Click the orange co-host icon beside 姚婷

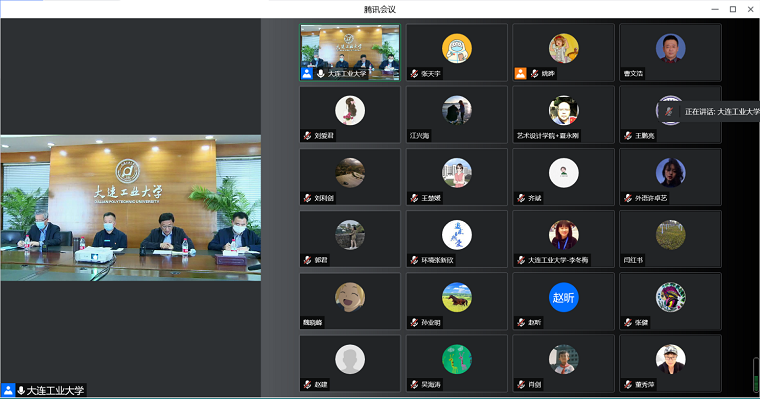point(520,74)
